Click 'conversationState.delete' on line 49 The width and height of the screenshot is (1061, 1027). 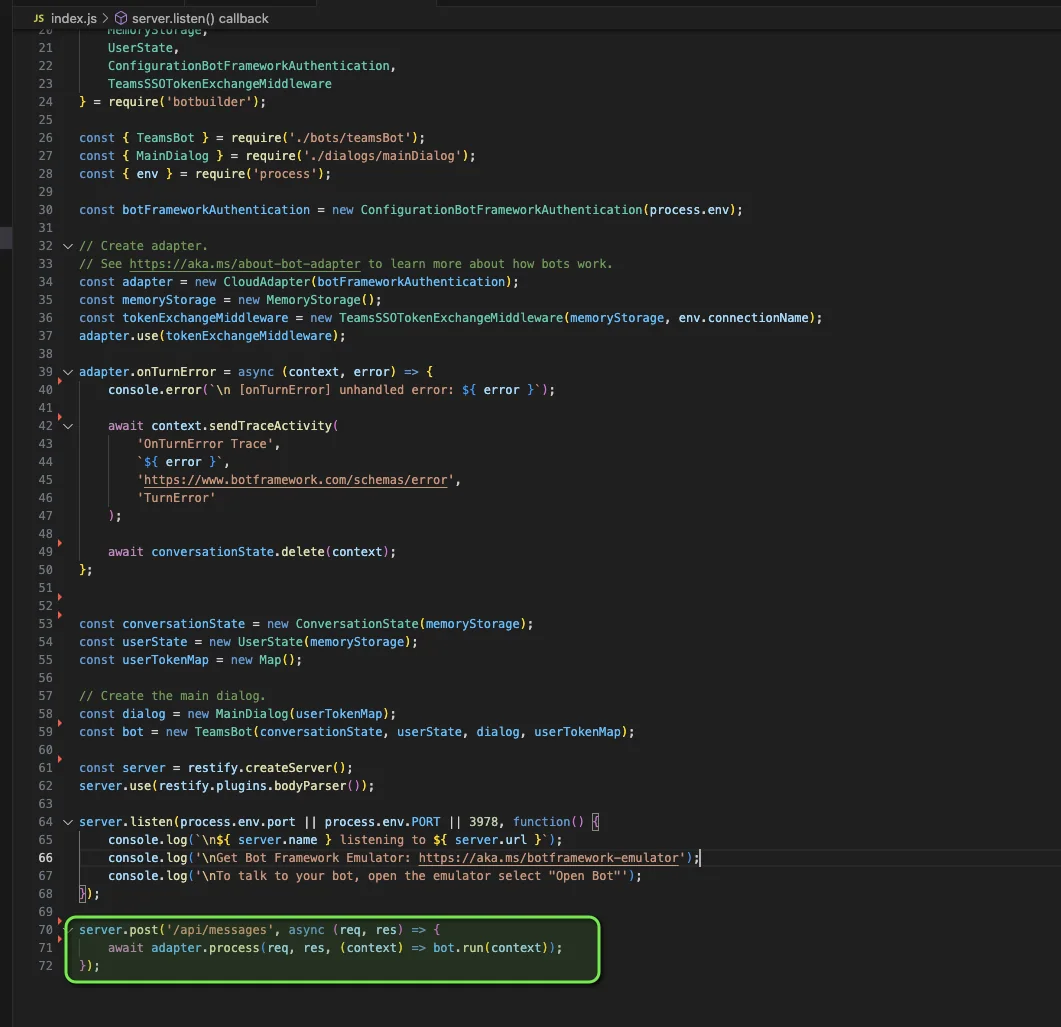238,552
